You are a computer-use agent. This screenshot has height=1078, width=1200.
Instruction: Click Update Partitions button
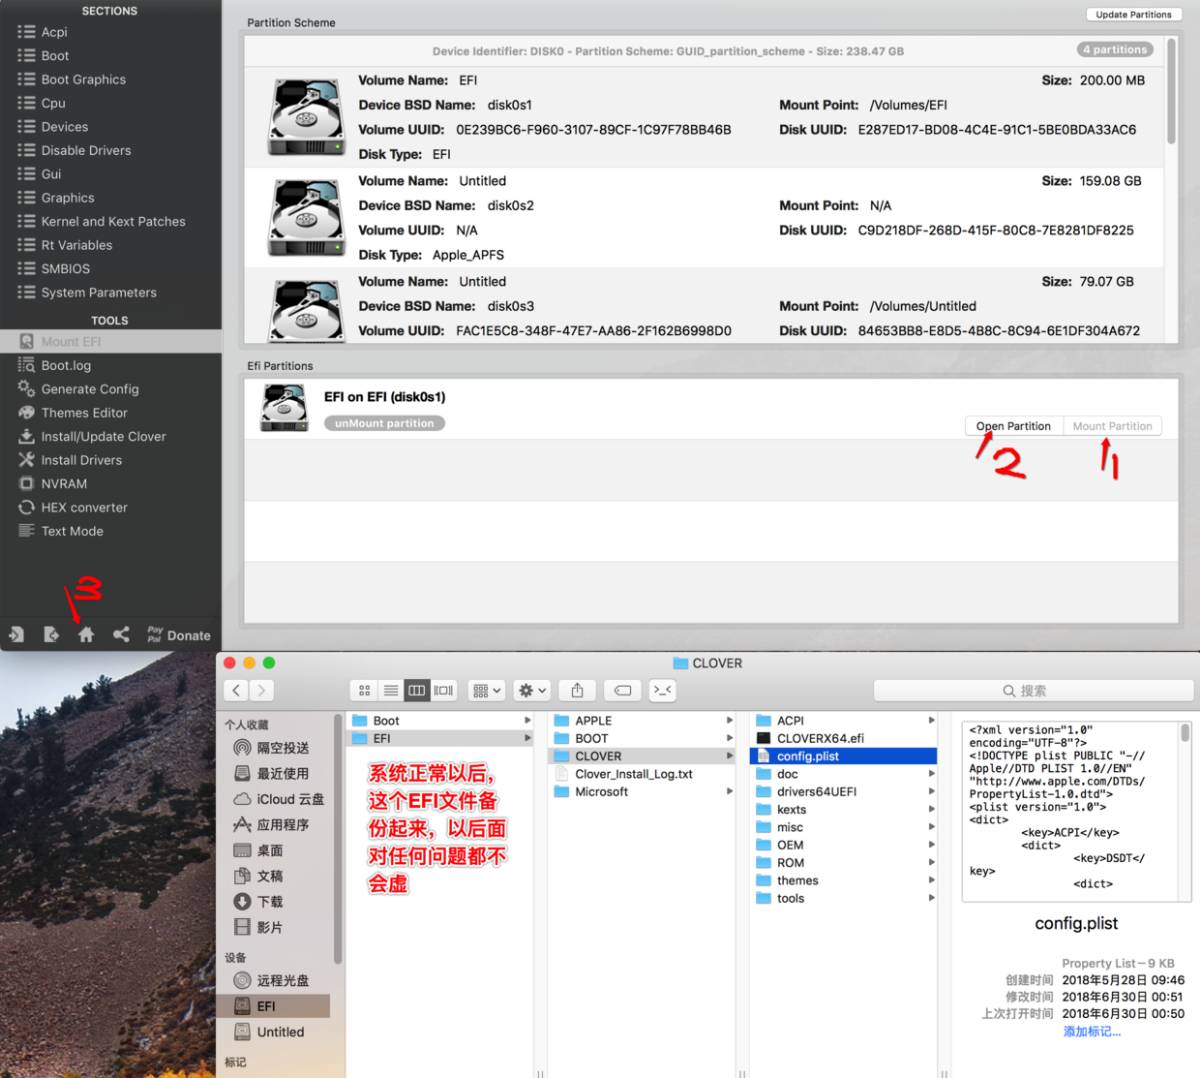[x=1133, y=14]
